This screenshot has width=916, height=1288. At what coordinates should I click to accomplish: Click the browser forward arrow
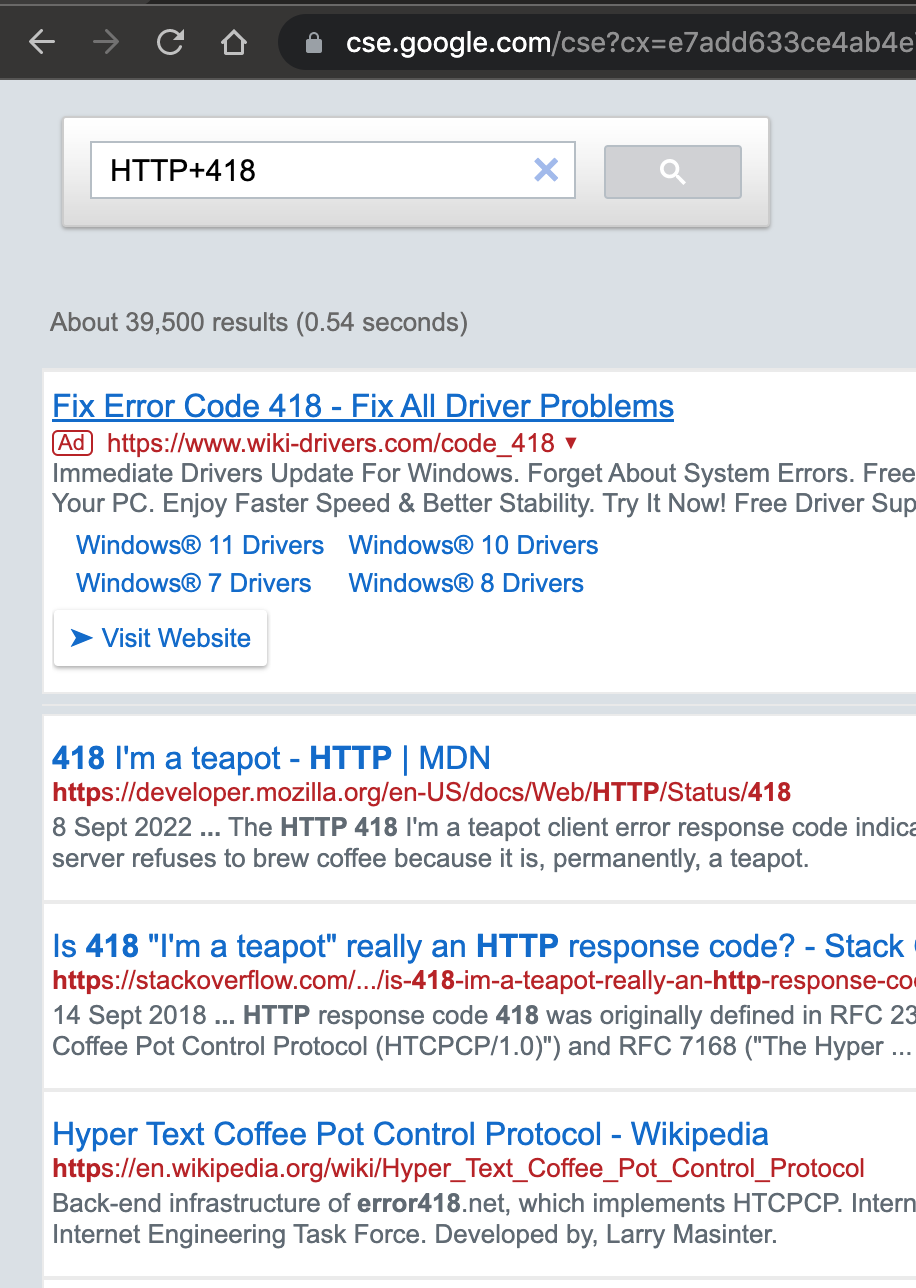tap(106, 42)
